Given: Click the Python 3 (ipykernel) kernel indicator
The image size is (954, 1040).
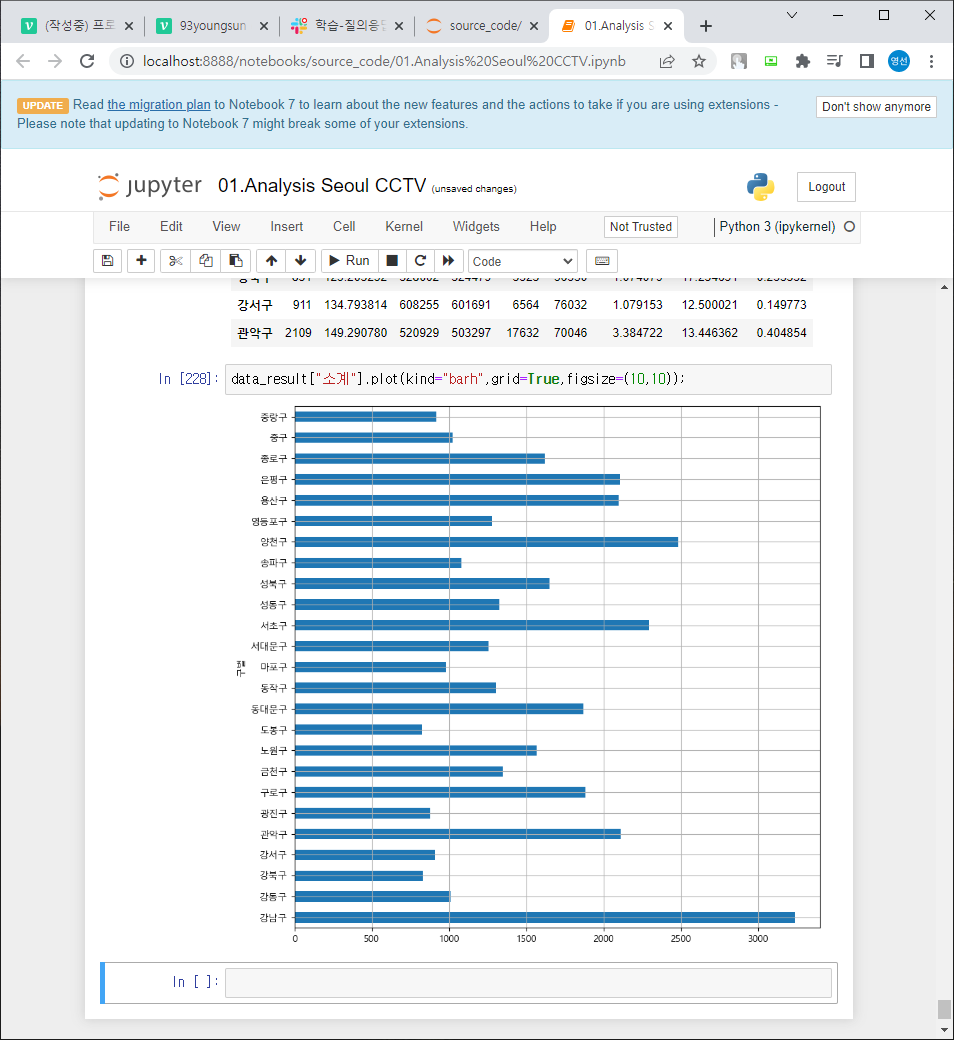Looking at the screenshot, I should pos(778,227).
